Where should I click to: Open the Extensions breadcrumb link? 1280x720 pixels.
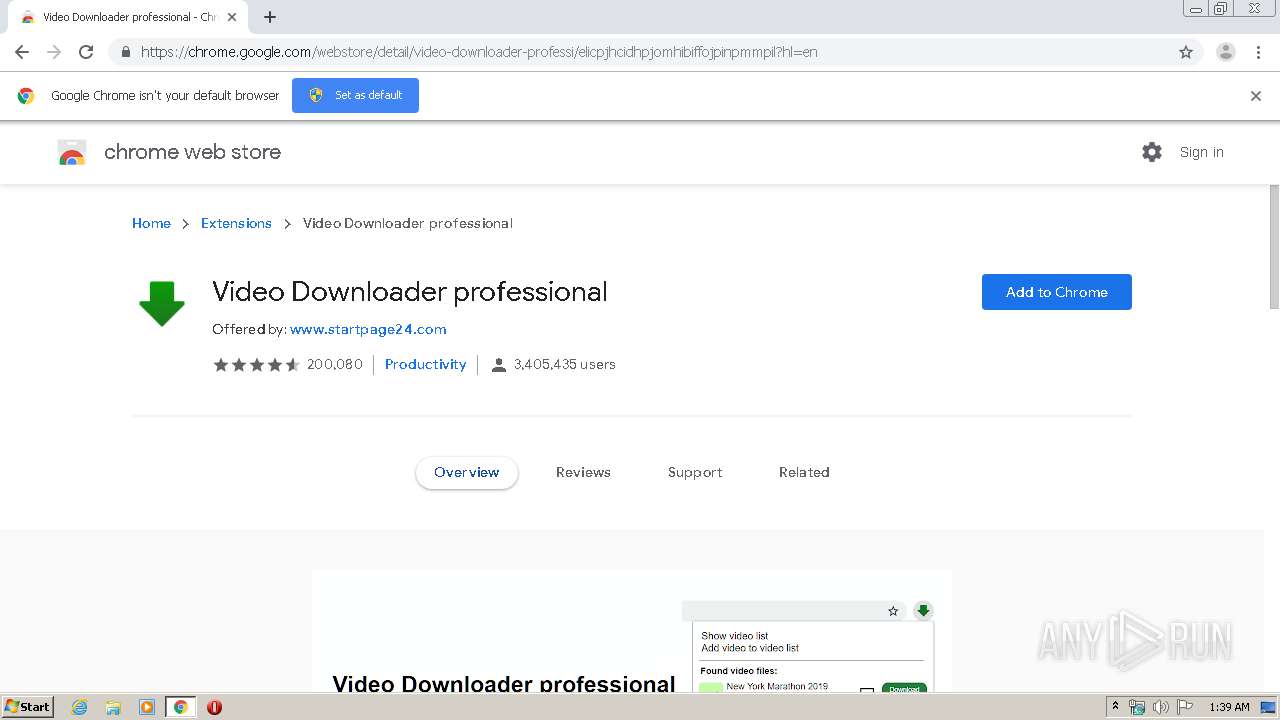236,223
